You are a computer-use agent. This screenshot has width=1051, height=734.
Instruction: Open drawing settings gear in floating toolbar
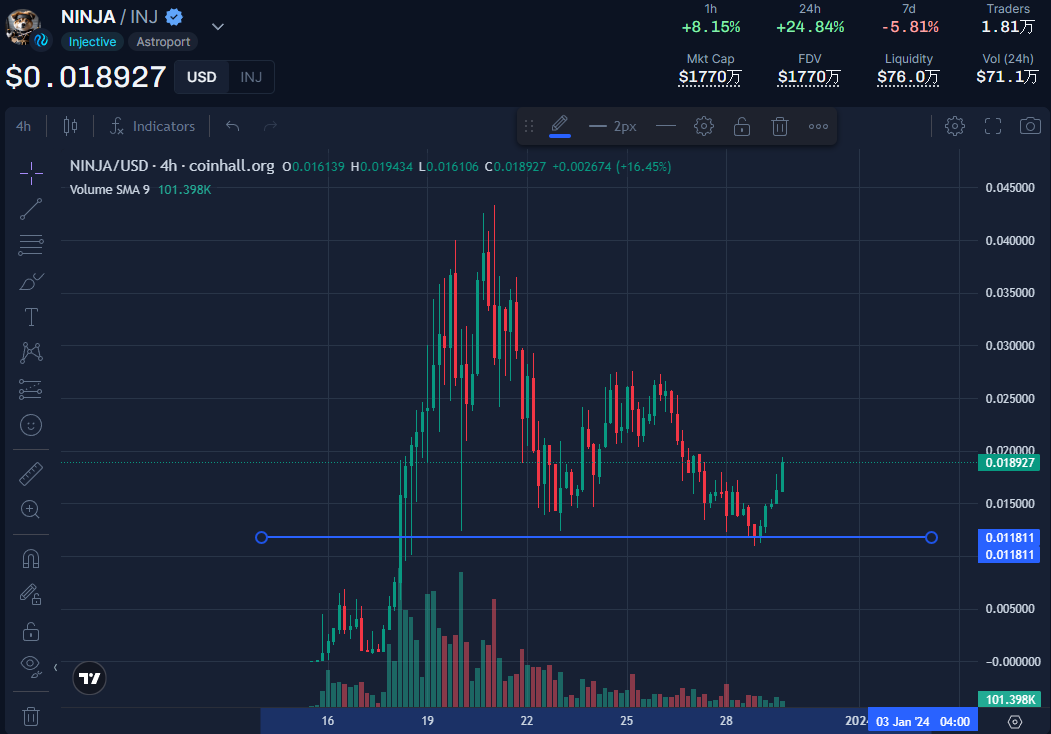click(x=704, y=126)
